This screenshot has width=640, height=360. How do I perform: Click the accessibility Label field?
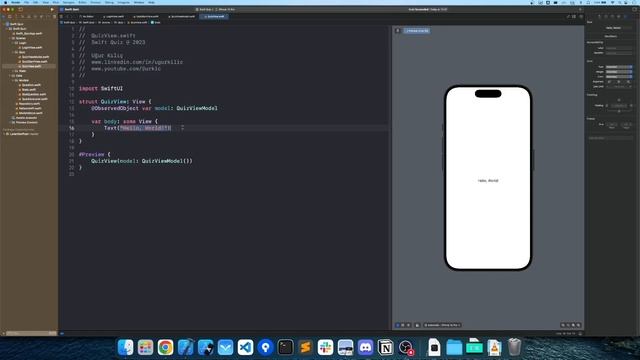tap(619, 48)
